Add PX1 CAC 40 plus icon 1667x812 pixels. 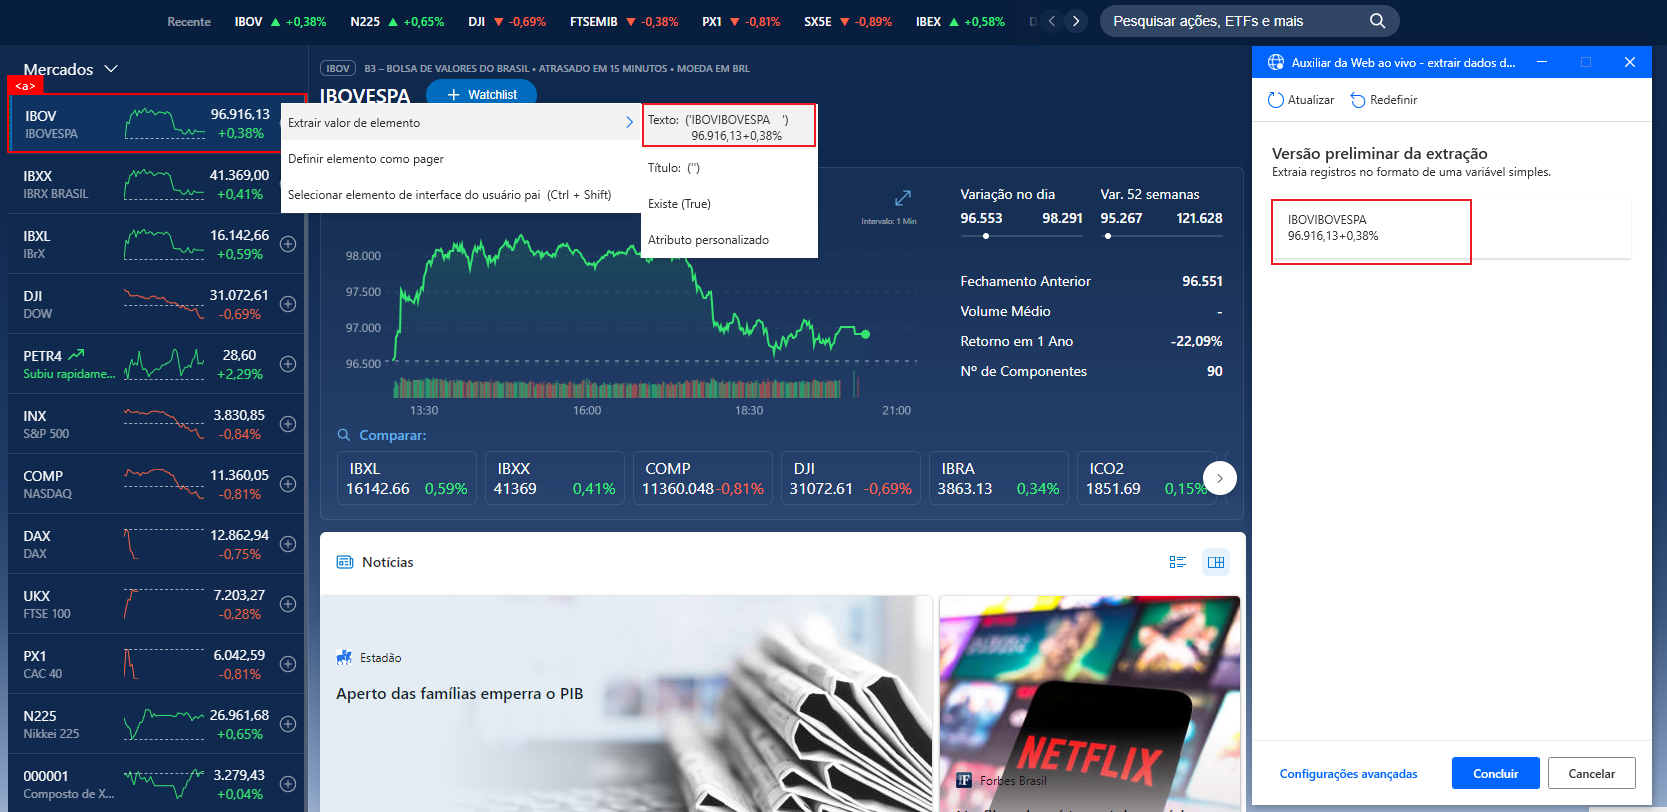[x=288, y=664]
